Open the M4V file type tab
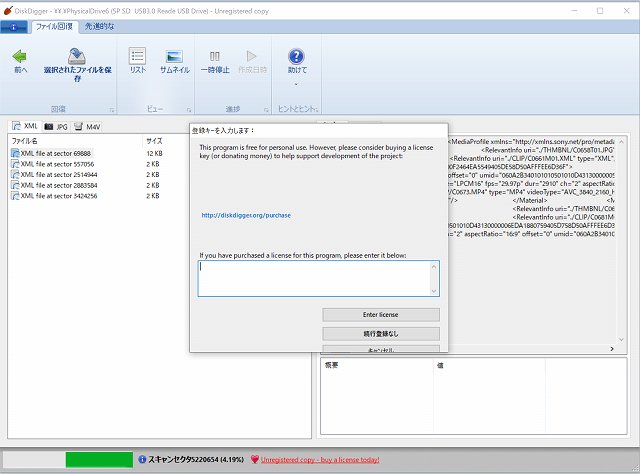The image size is (640, 474). (x=87, y=127)
